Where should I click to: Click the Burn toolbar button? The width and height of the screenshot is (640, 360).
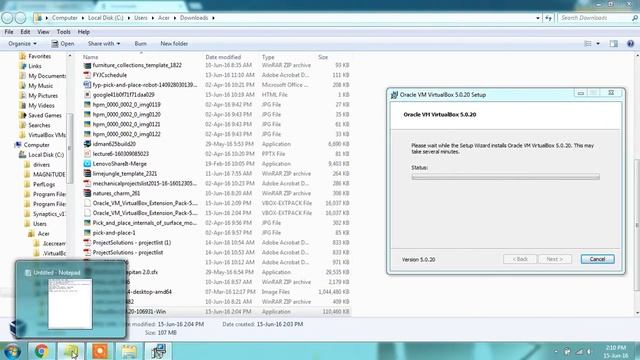click(140, 44)
